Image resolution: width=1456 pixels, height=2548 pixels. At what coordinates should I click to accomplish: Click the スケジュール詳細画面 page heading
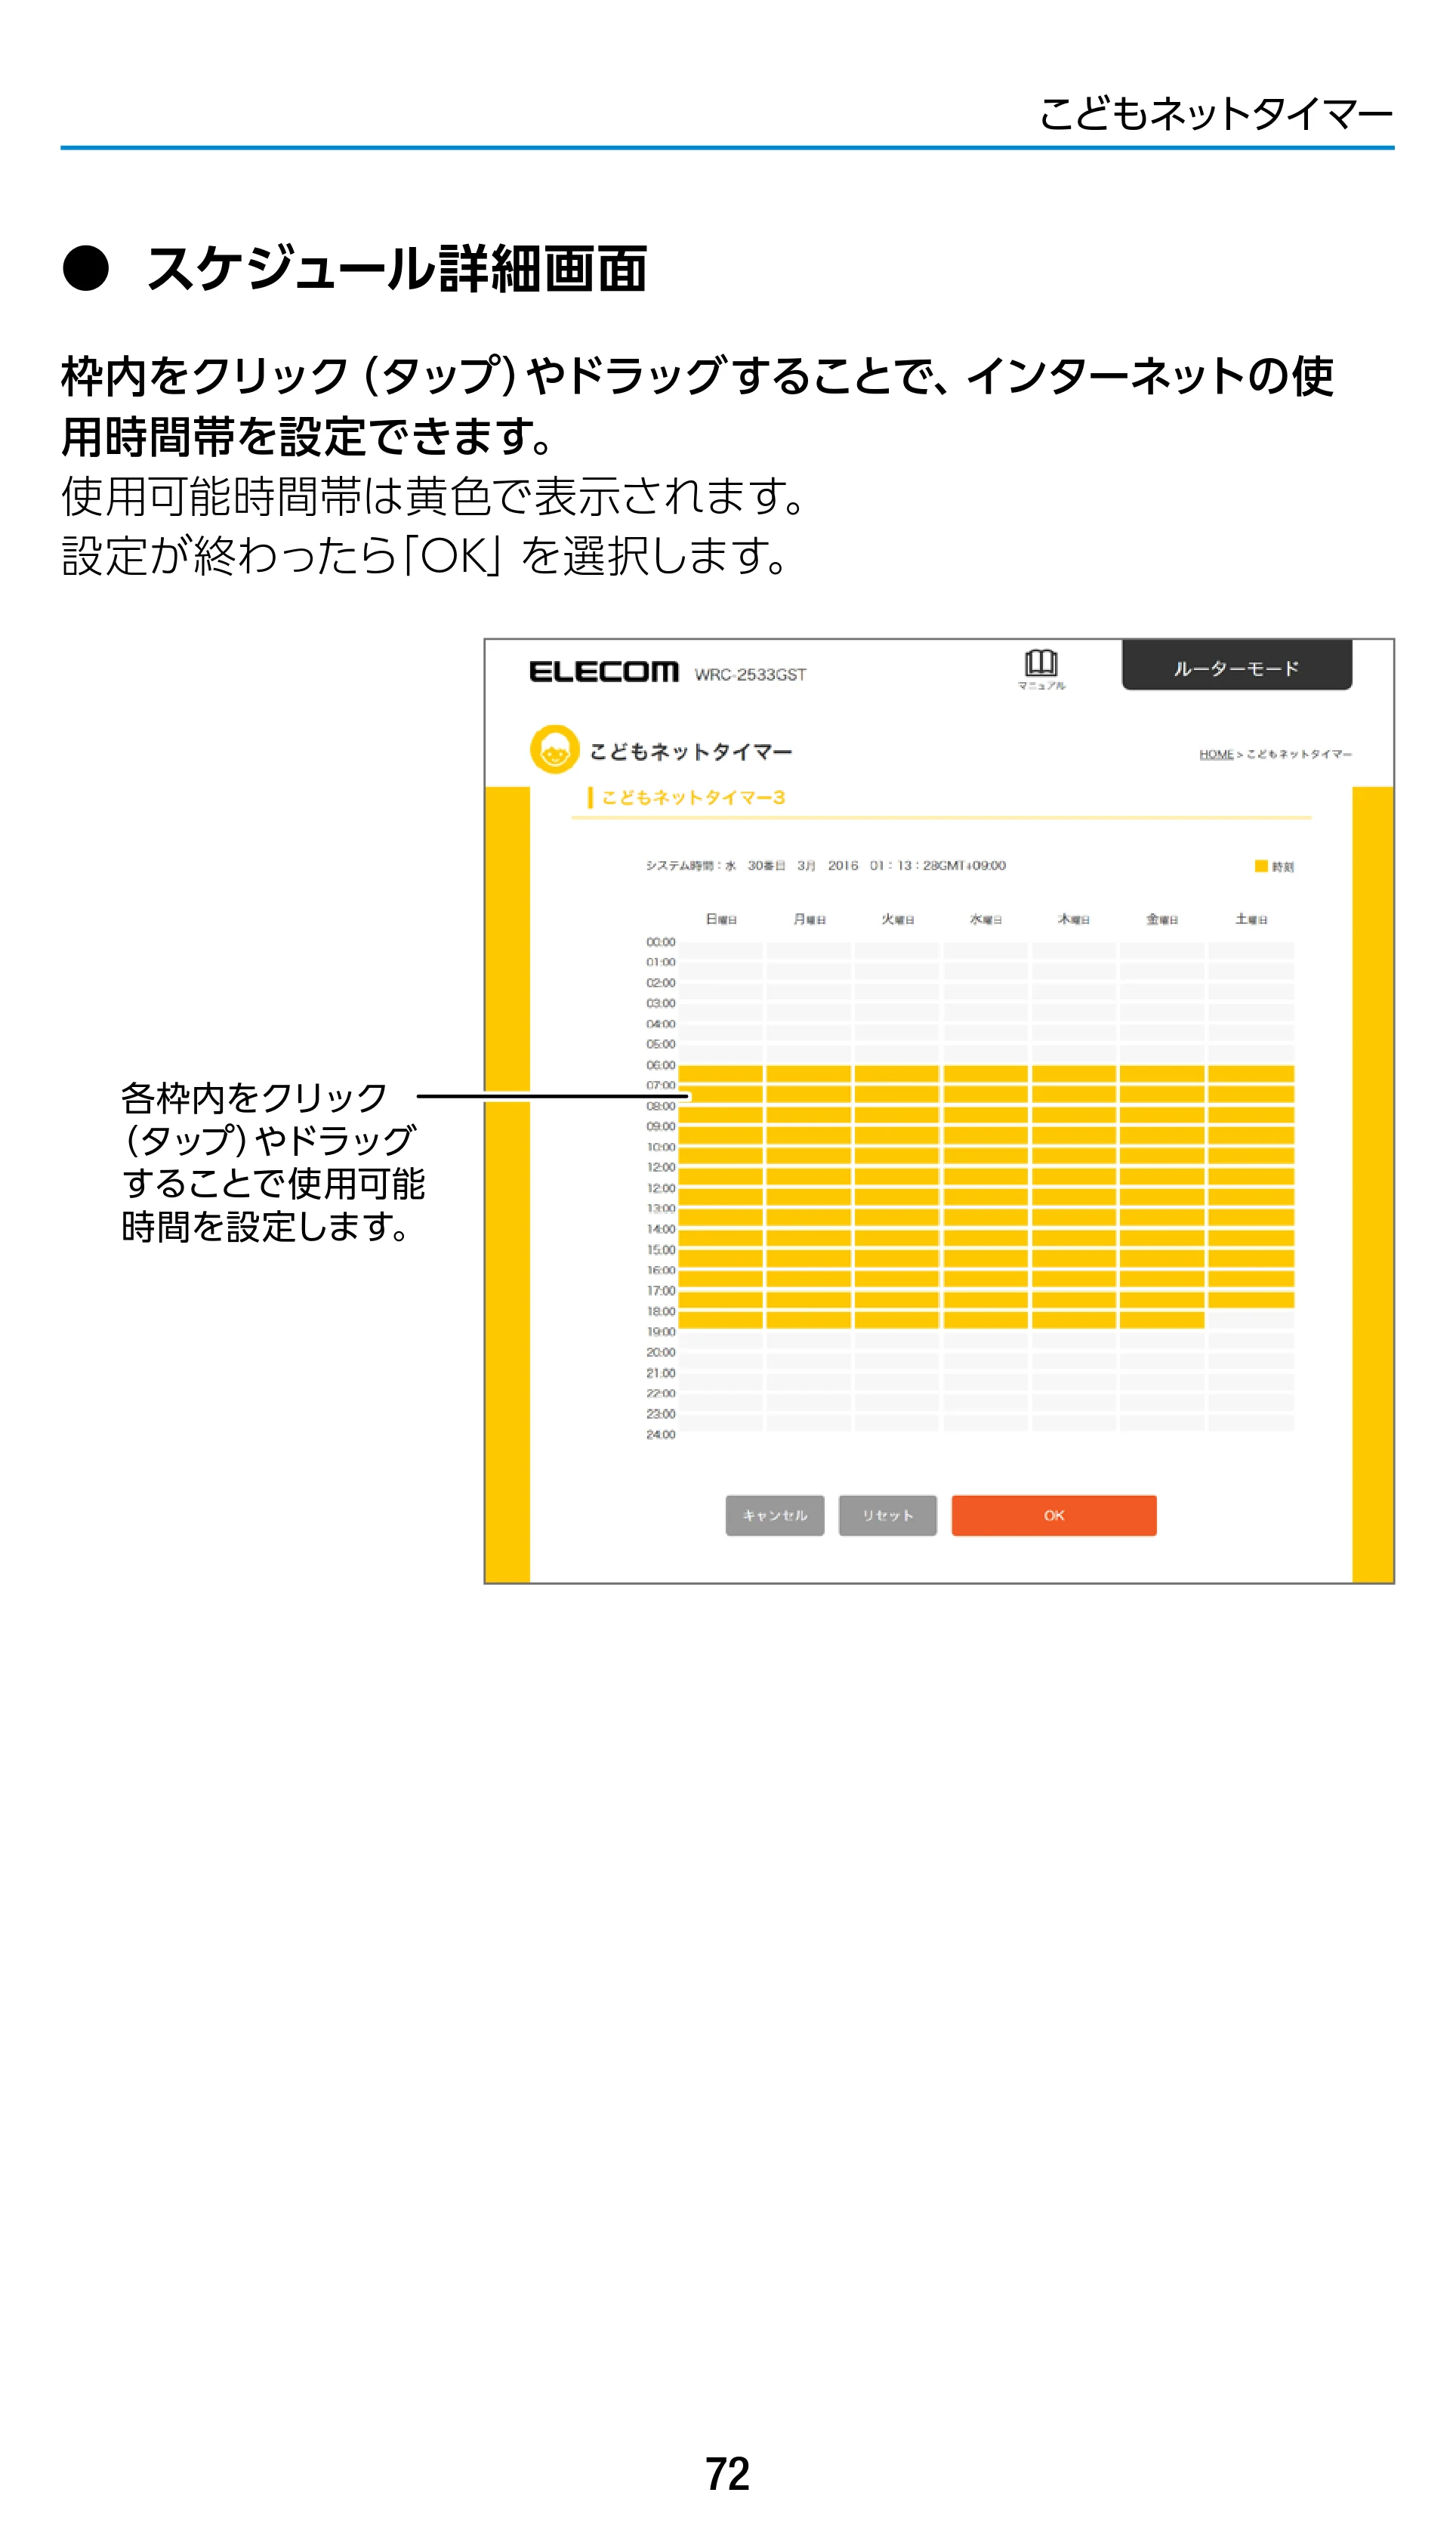coord(397,269)
